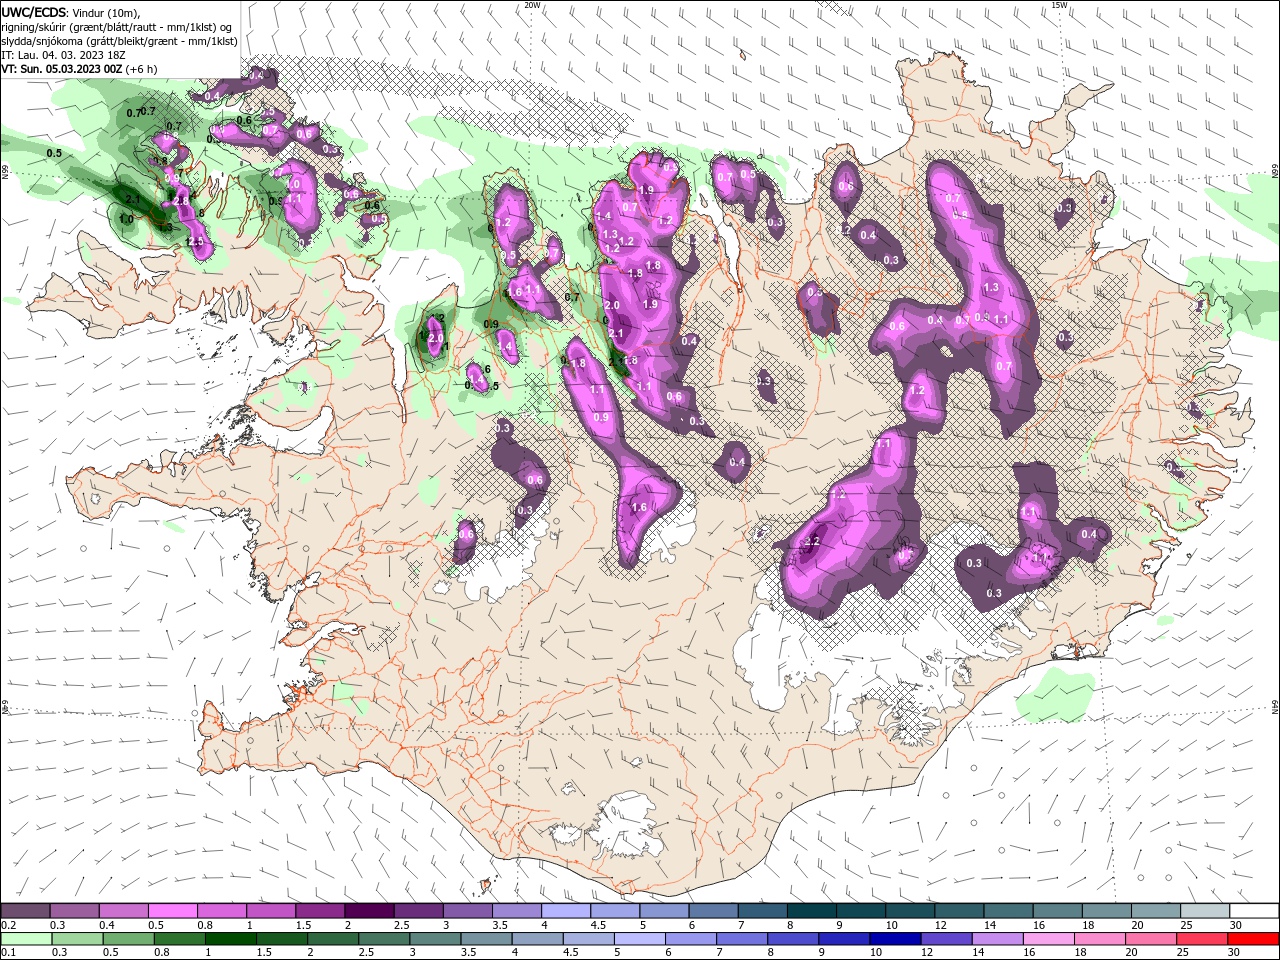This screenshot has width=1280, height=960.
Task: Click the dark purple 0.2 swatch in snow legend
Action: click(x=25, y=910)
